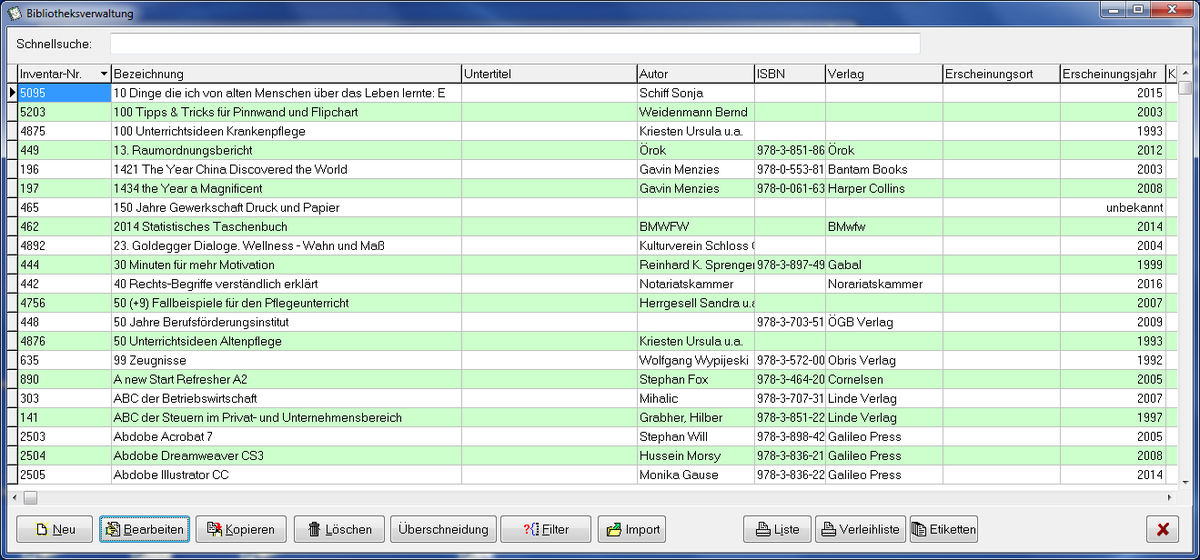Image resolution: width=1200 pixels, height=560 pixels.
Task: Click the Neu button to add a book
Action: (55, 529)
